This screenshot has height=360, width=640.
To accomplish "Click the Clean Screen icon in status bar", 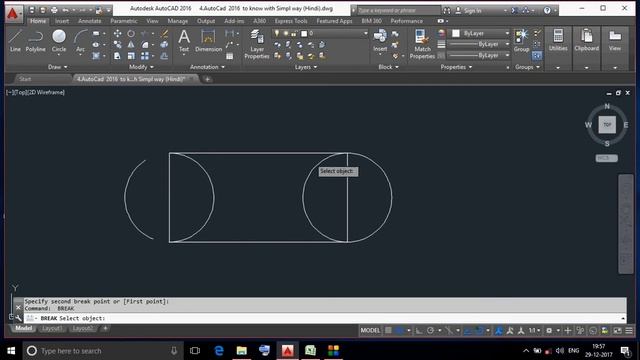I will click(x=618, y=331).
